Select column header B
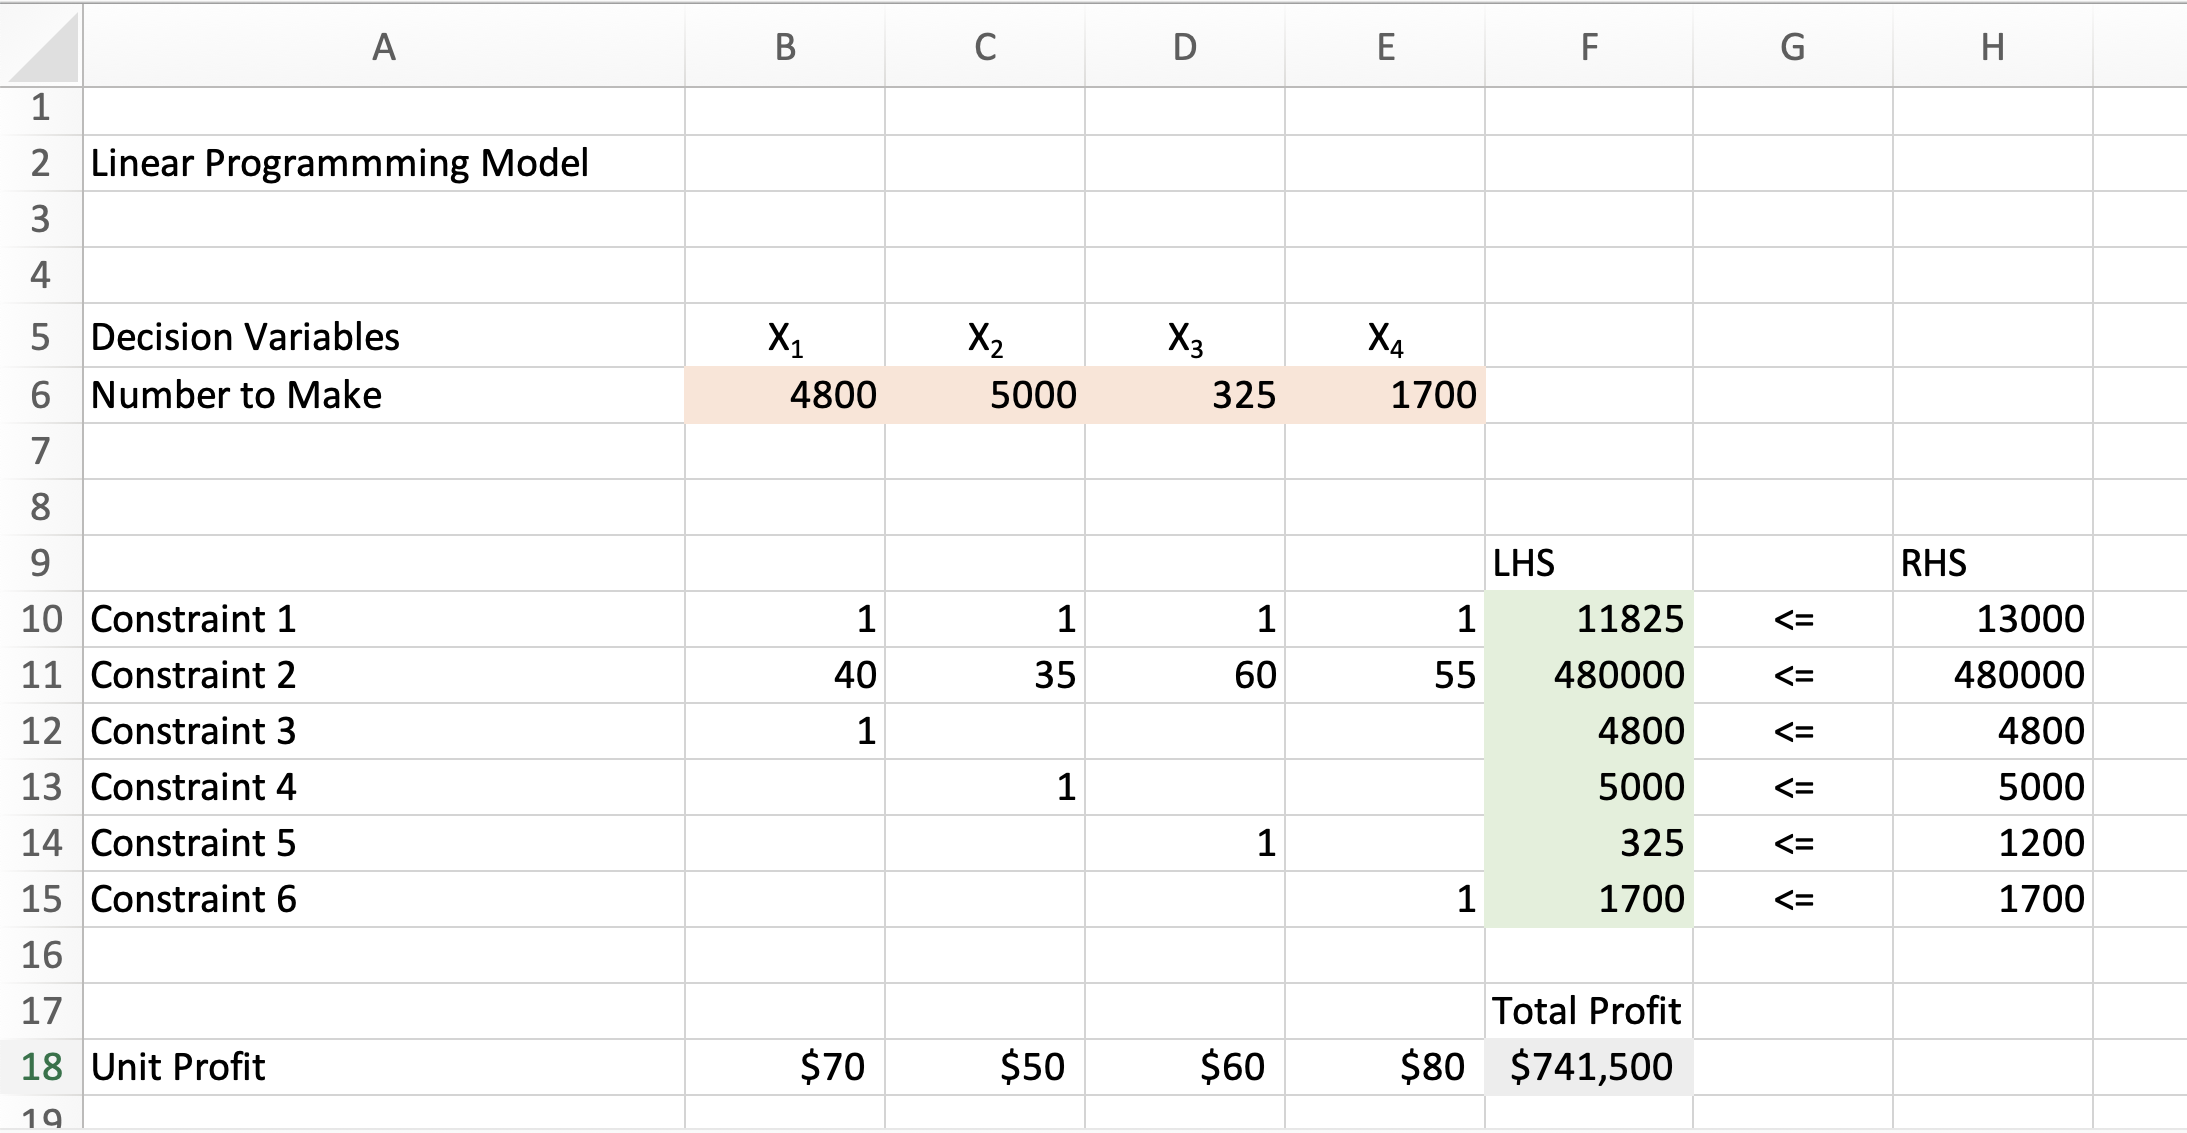The image size is (2187, 1133). [783, 45]
